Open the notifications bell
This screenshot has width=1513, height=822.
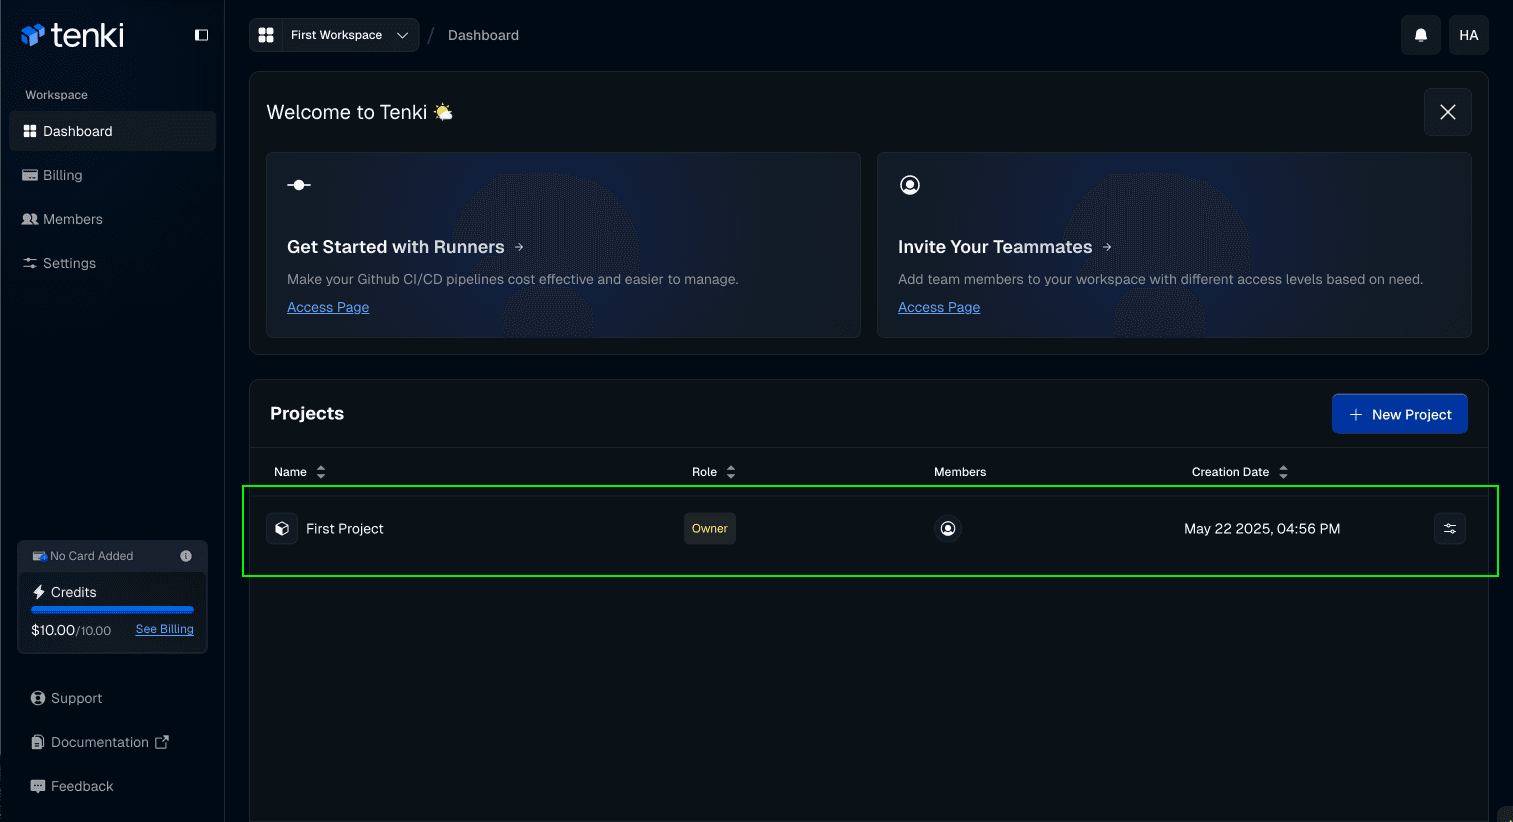point(1421,35)
